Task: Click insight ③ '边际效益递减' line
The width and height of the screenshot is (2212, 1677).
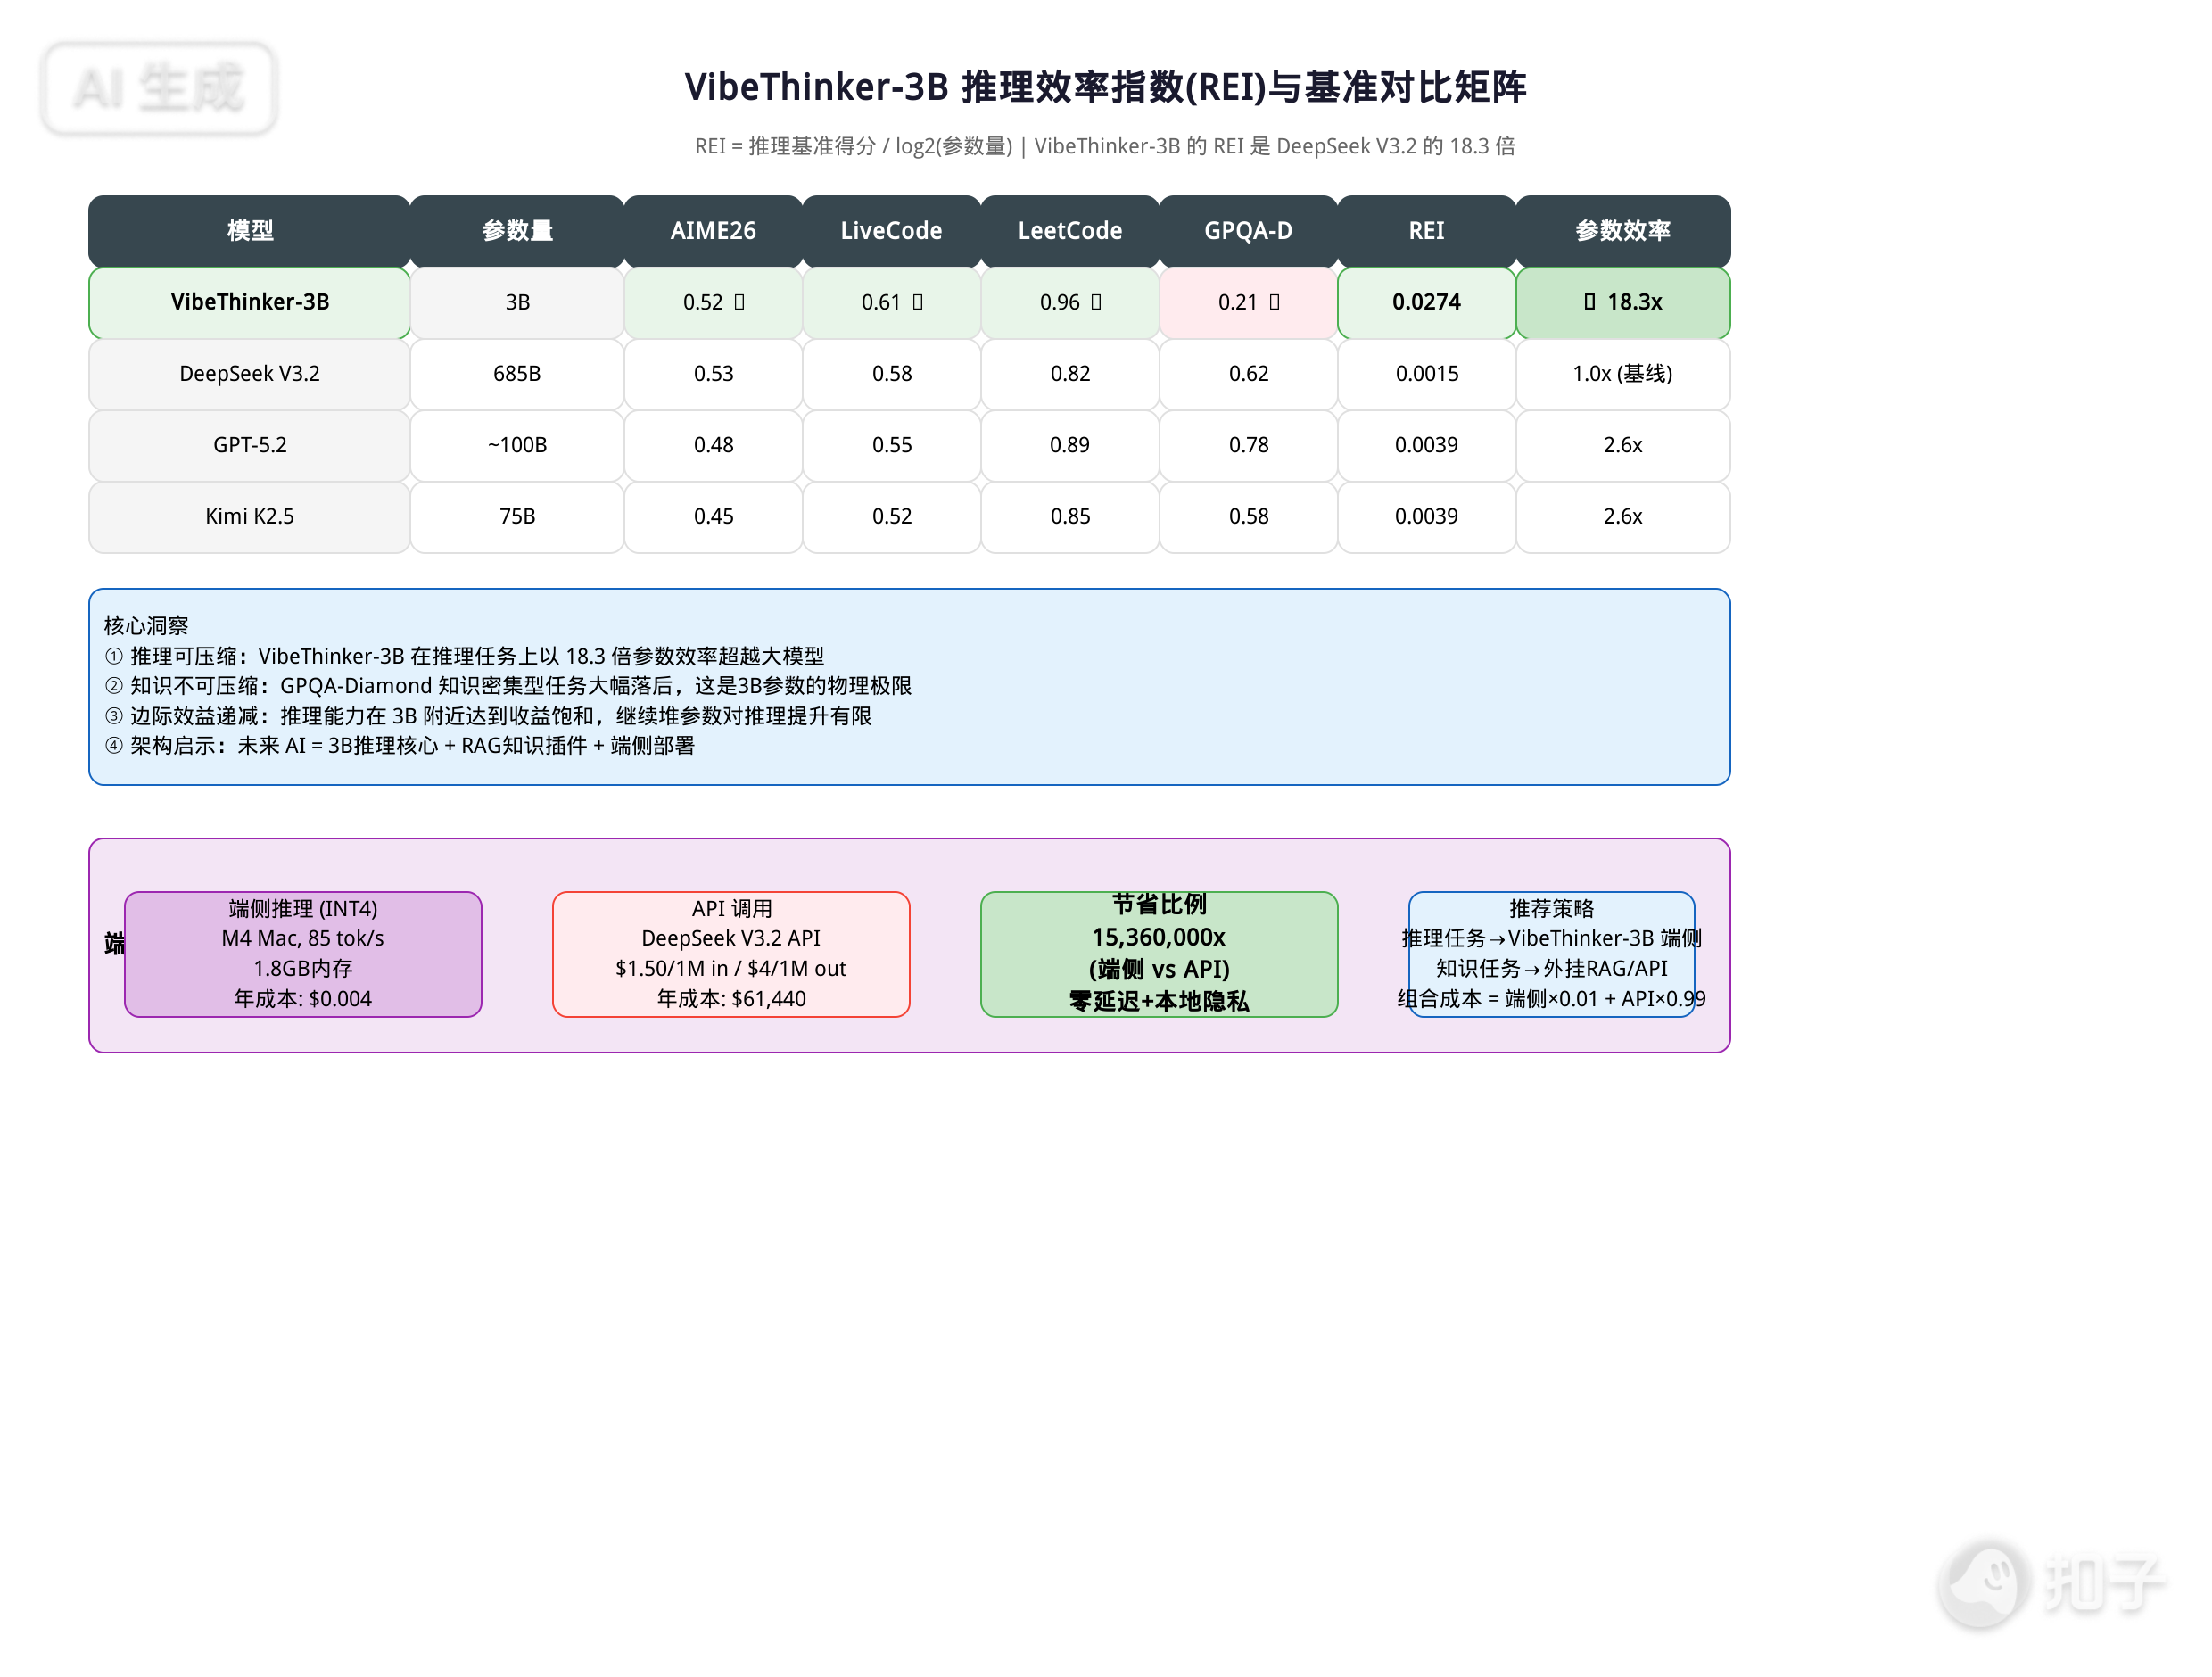Action: pos(488,716)
